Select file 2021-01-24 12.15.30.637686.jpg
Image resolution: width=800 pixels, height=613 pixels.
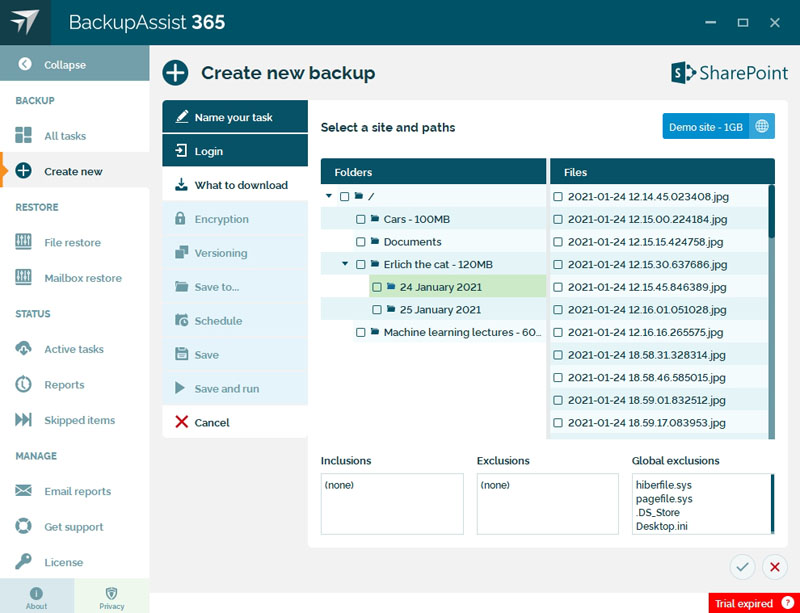[647, 264]
